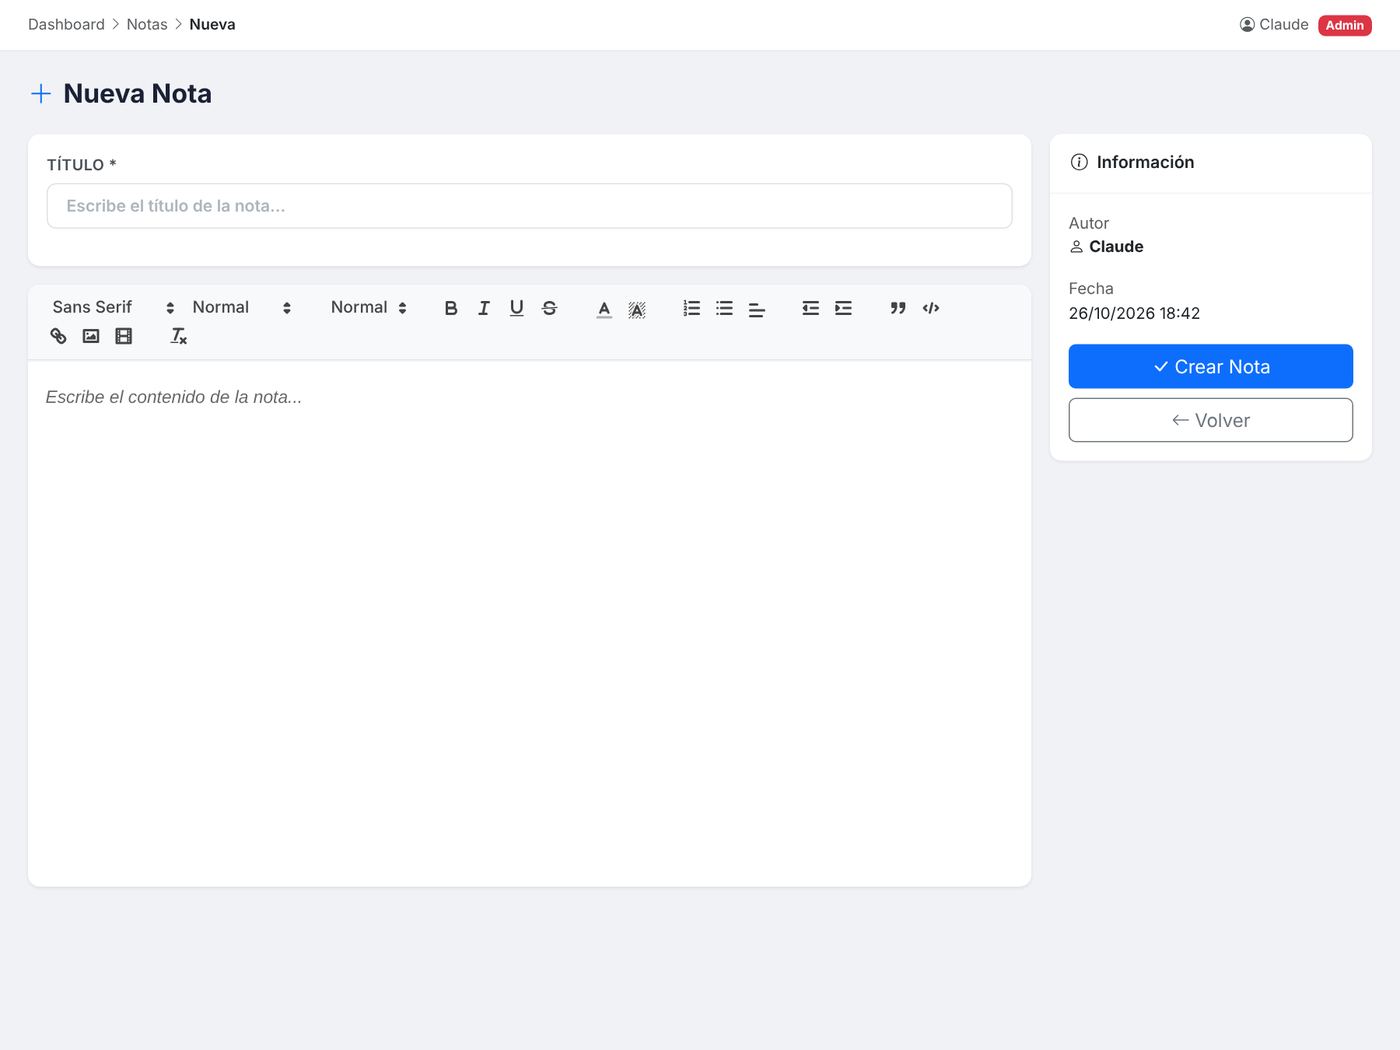Open the text color picker

pyautogui.click(x=604, y=308)
